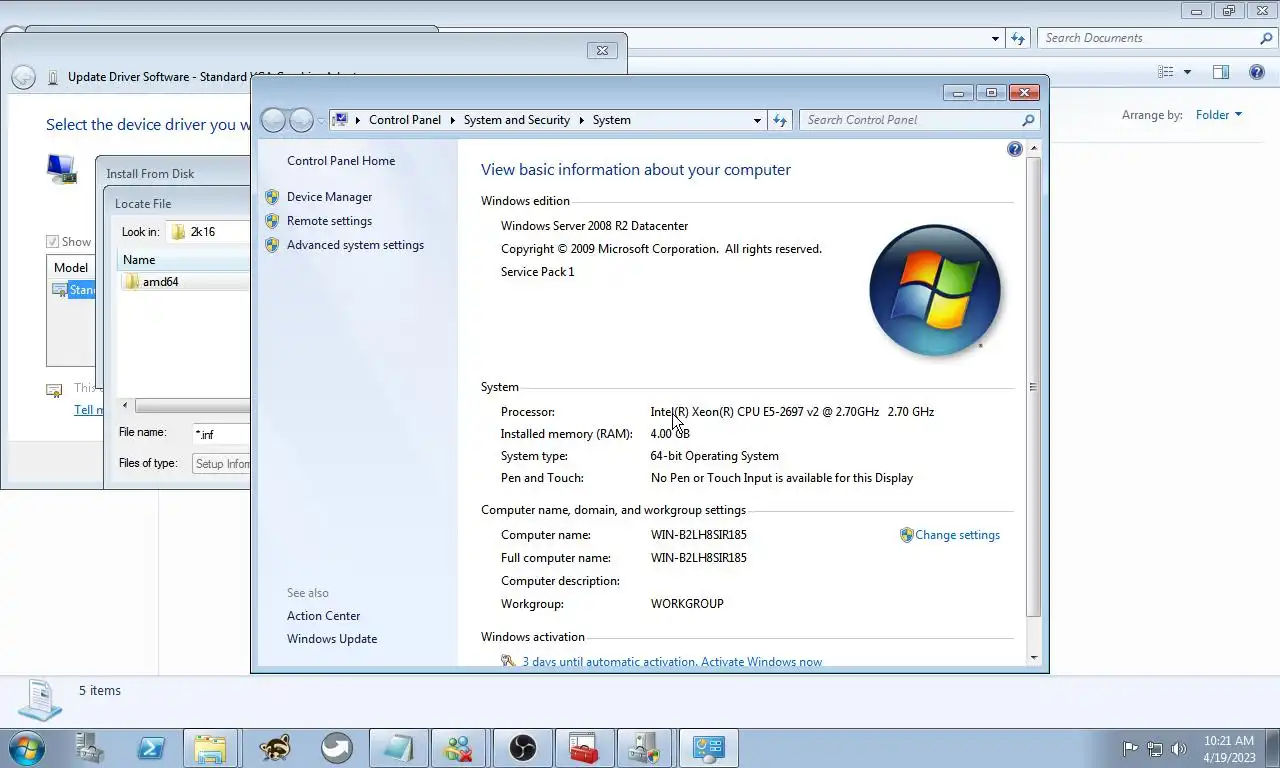The image size is (1280, 768).
Task: Select the System and Security breadcrumb
Action: pos(516,120)
